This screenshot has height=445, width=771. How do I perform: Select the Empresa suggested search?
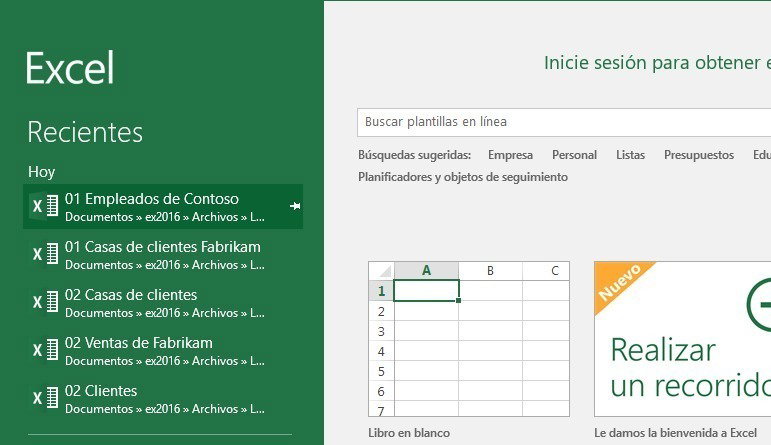click(x=510, y=155)
